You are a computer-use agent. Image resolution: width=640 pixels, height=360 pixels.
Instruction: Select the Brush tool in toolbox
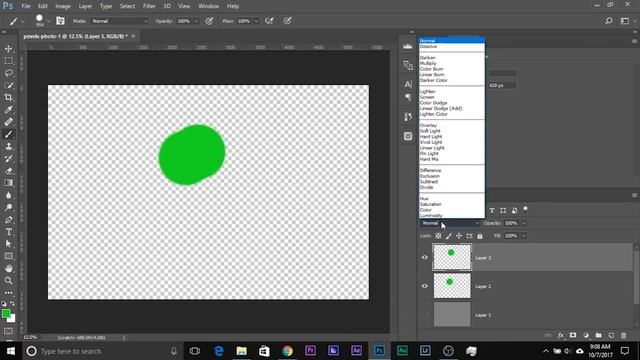tap(8, 134)
